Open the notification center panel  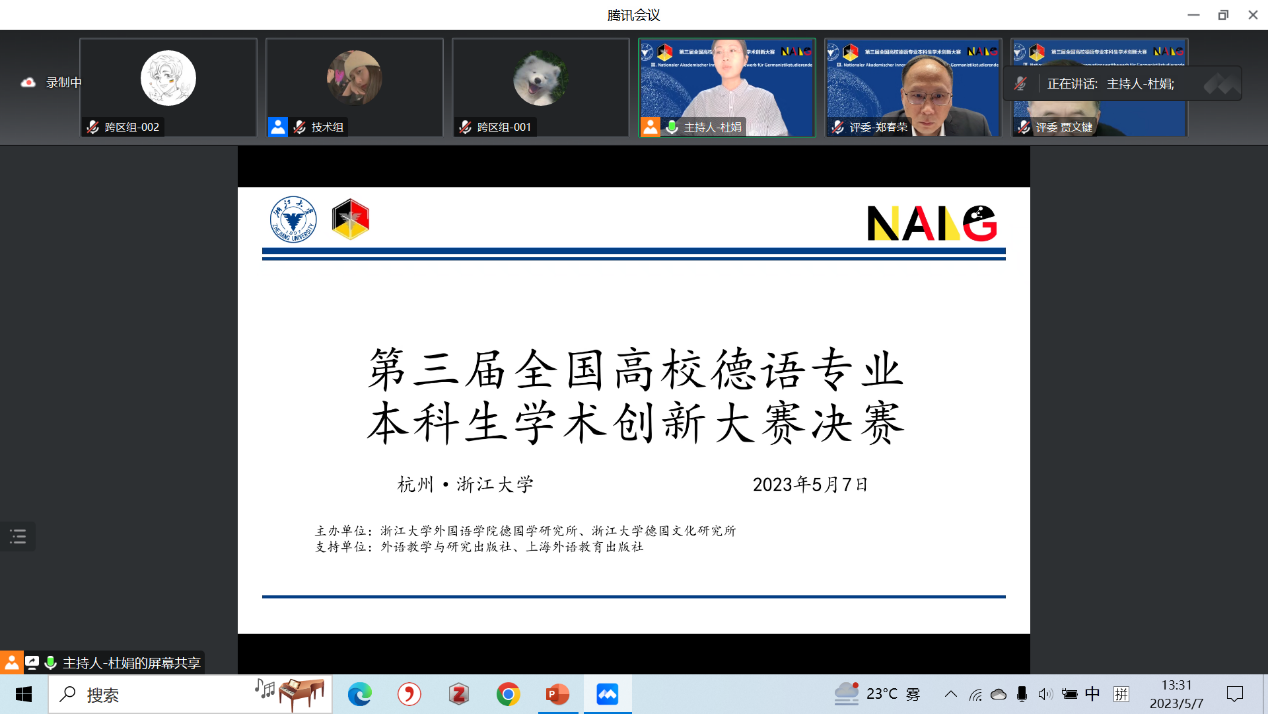coord(1235,694)
